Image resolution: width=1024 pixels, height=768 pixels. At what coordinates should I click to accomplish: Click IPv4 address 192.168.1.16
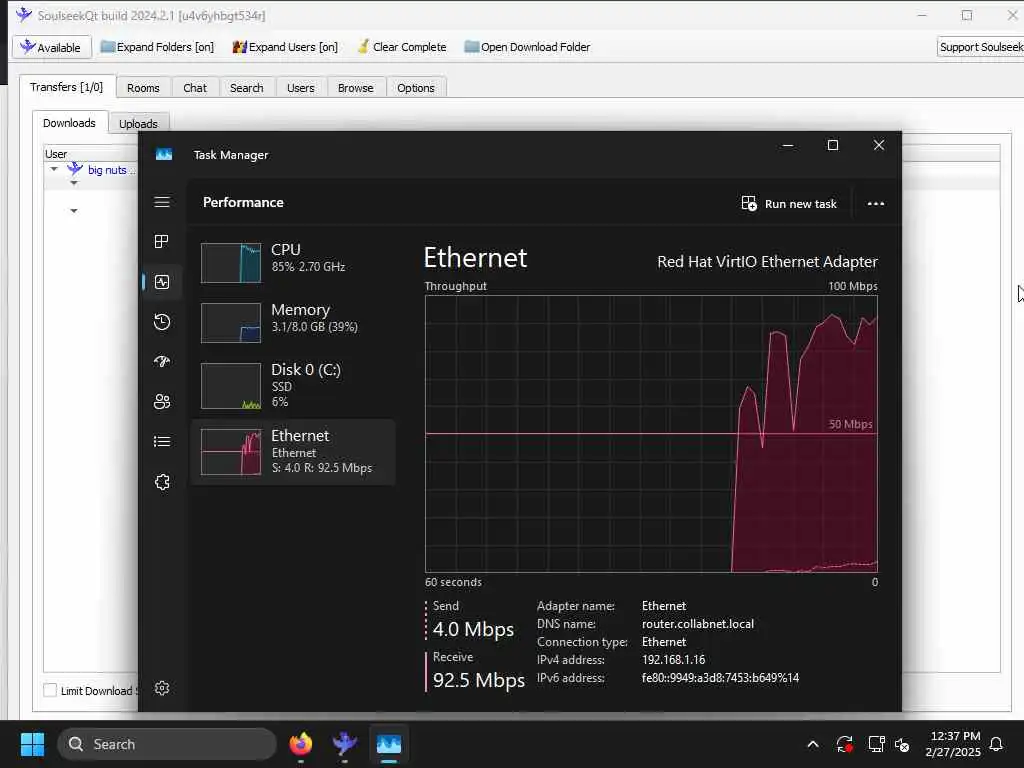pyautogui.click(x=673, y=660)
